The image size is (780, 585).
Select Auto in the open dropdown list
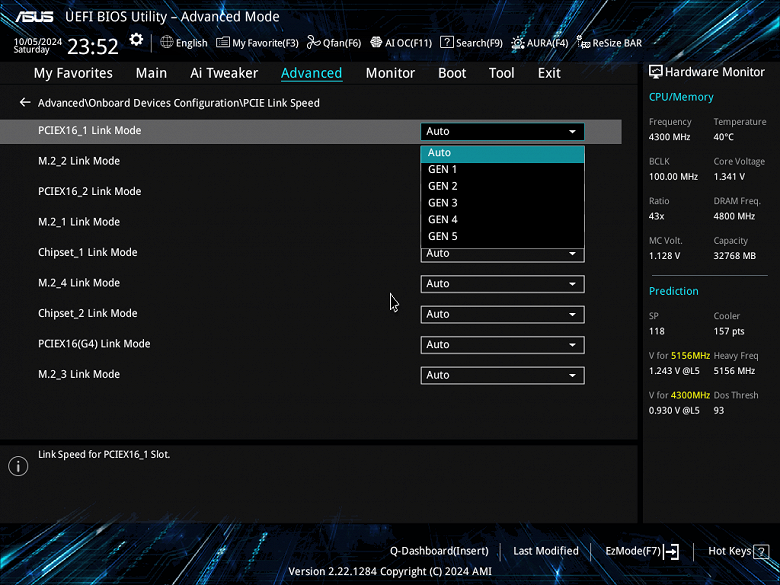point(502,153)
